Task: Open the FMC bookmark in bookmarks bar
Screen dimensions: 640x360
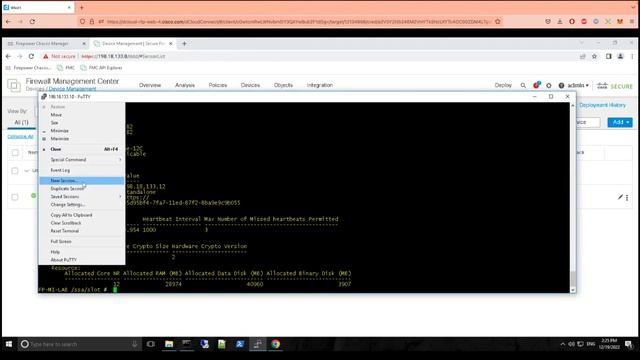Action: point(66,68)
